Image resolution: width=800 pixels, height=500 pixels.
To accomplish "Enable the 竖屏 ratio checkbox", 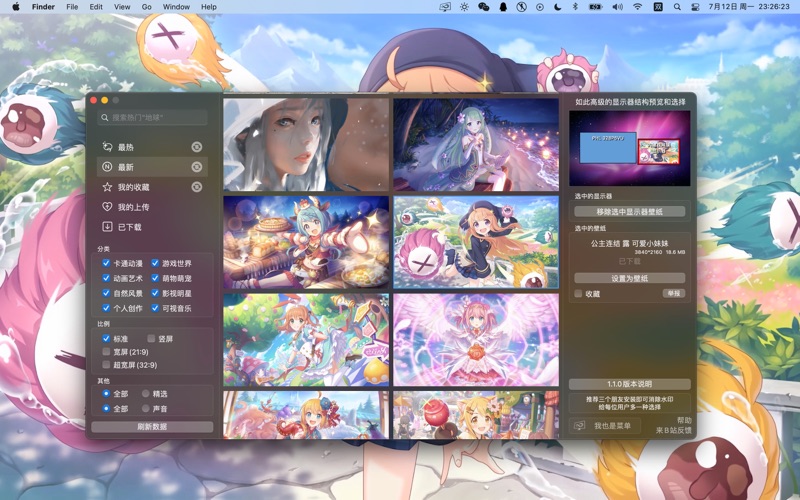I will (x=151, y=338).
